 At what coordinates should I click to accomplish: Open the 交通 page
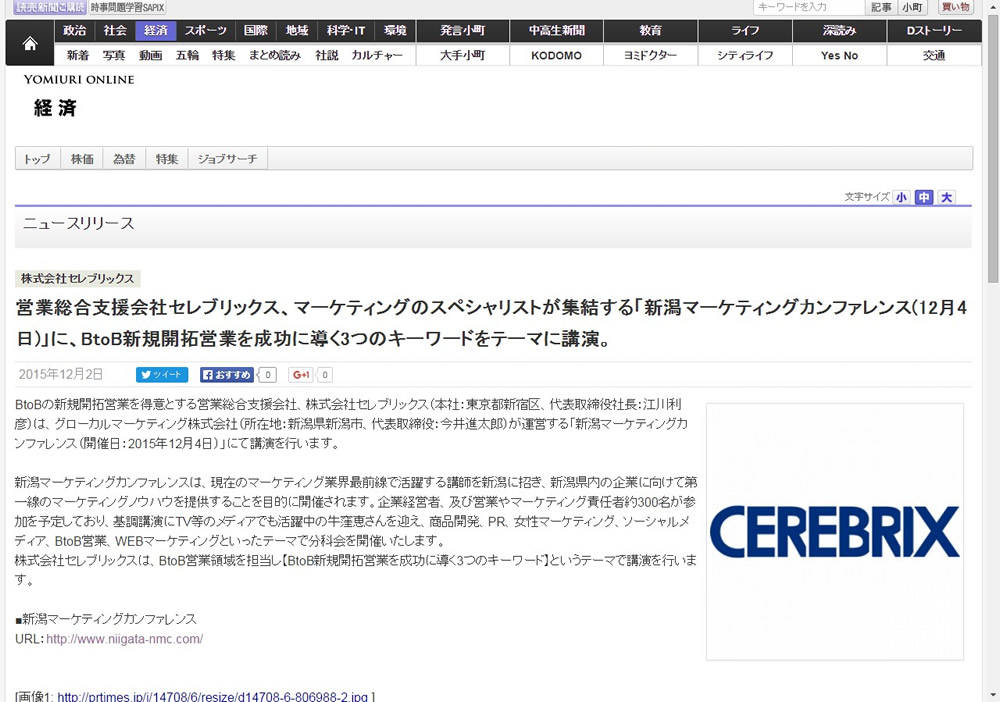(934, 55)
